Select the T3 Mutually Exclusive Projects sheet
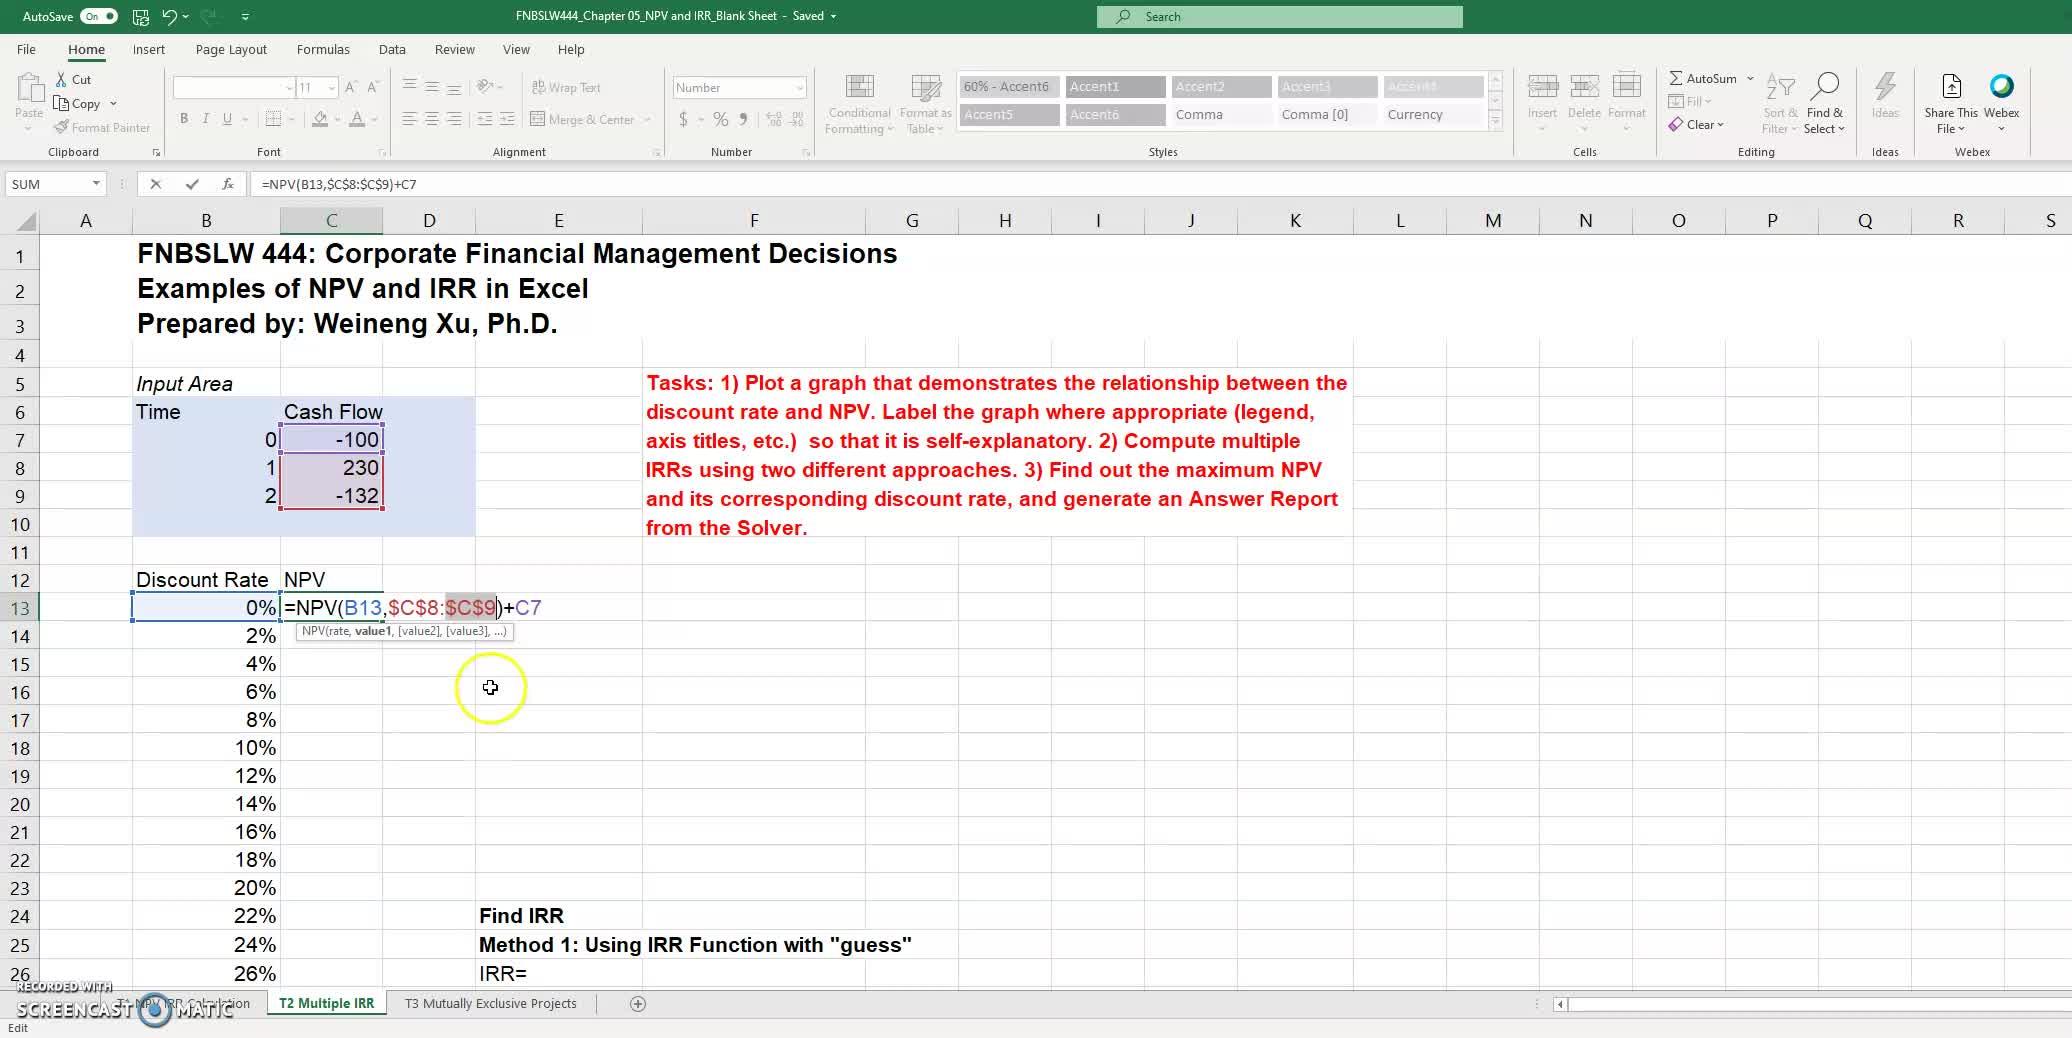Image resolution: width=2072 pixels, height=1038 pixels. click(x=490, y=1003)
